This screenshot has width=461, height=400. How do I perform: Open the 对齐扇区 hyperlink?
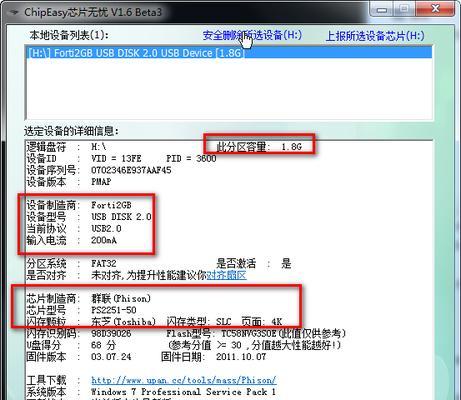[x=227, y=275]
